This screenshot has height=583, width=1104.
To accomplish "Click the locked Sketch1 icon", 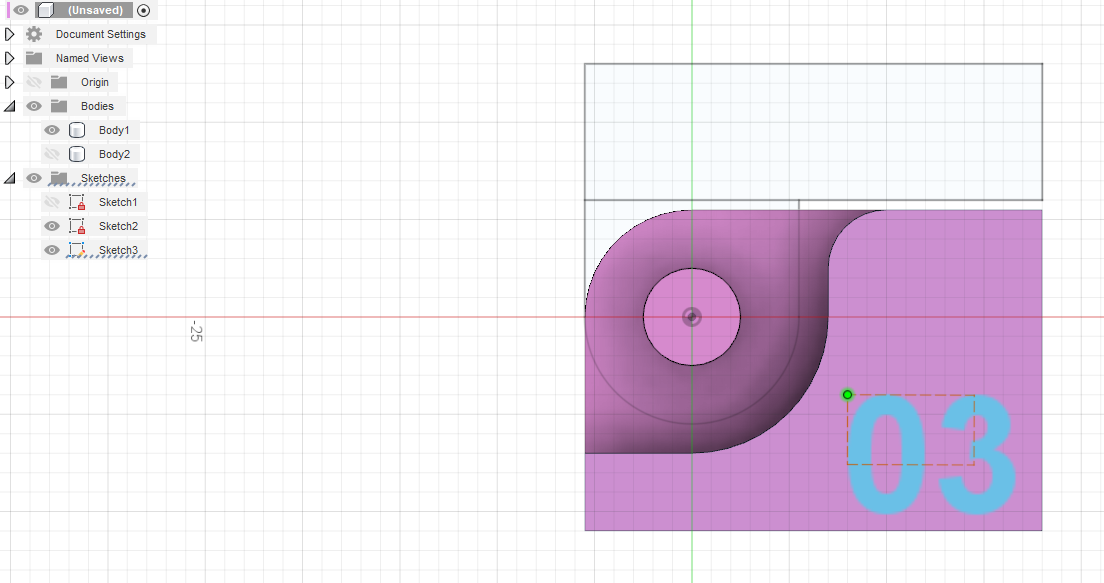I will [x=77, y=202].
